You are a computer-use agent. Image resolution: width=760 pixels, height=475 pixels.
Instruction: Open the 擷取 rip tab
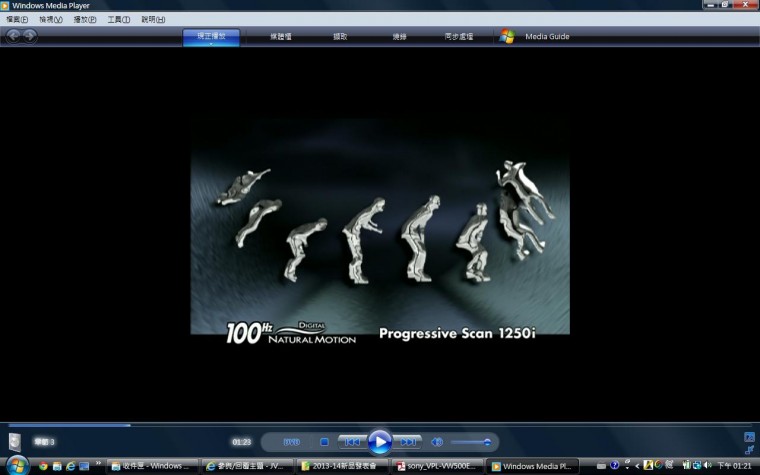click(340, 36)
